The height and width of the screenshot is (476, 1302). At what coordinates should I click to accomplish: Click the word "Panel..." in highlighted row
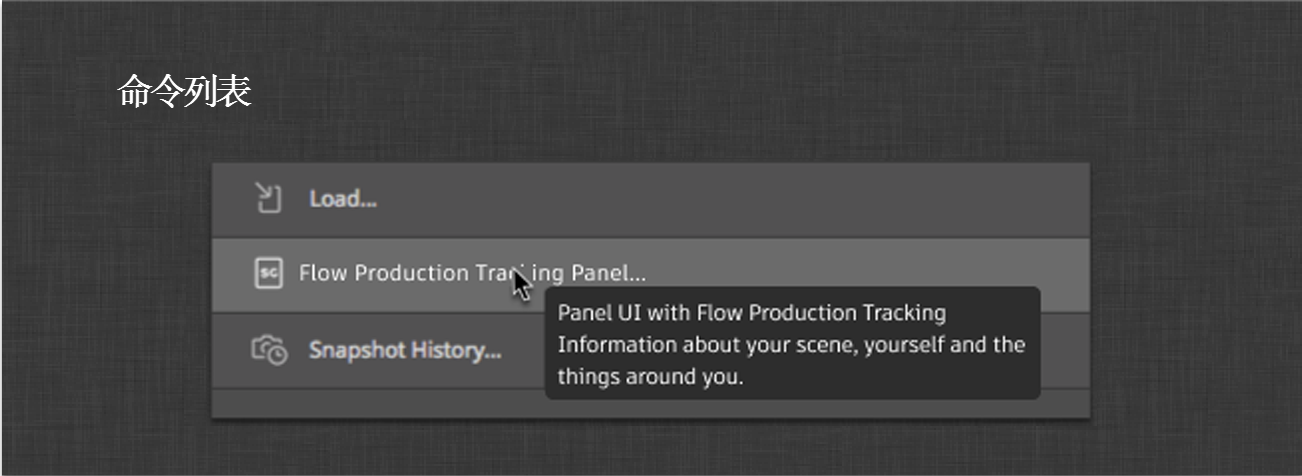click(608, 273)
